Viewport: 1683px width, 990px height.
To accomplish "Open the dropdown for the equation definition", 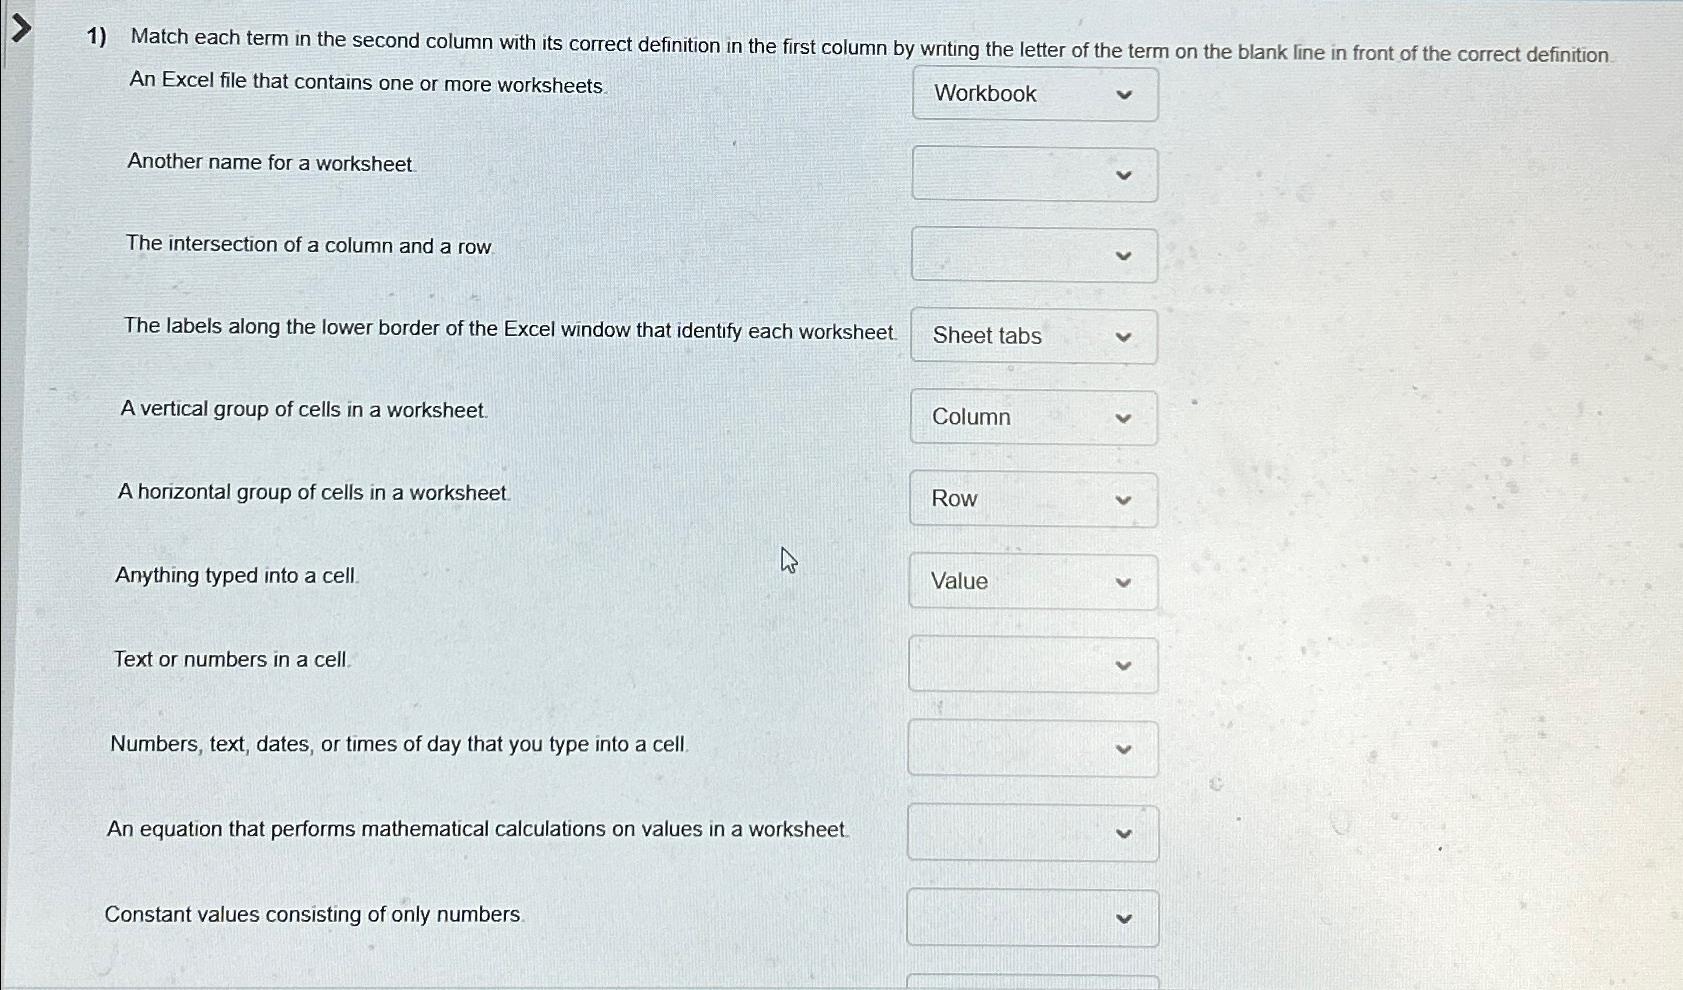I will pyautogui.click(x=1032, y=832).
